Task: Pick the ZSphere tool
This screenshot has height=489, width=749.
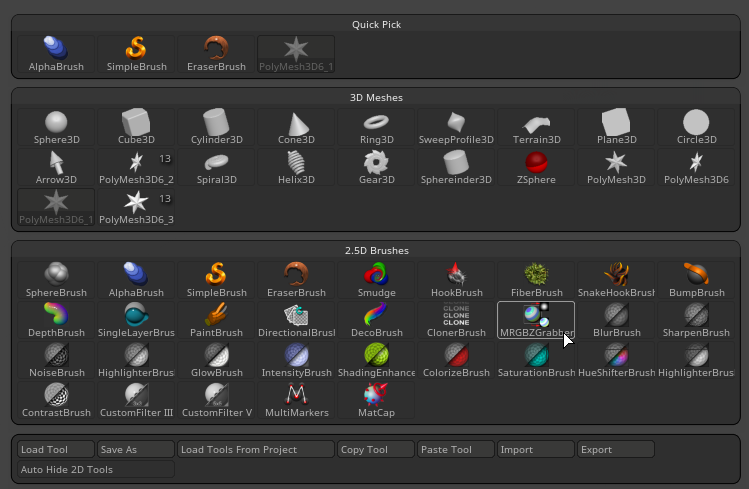Action: click(536, 167)
